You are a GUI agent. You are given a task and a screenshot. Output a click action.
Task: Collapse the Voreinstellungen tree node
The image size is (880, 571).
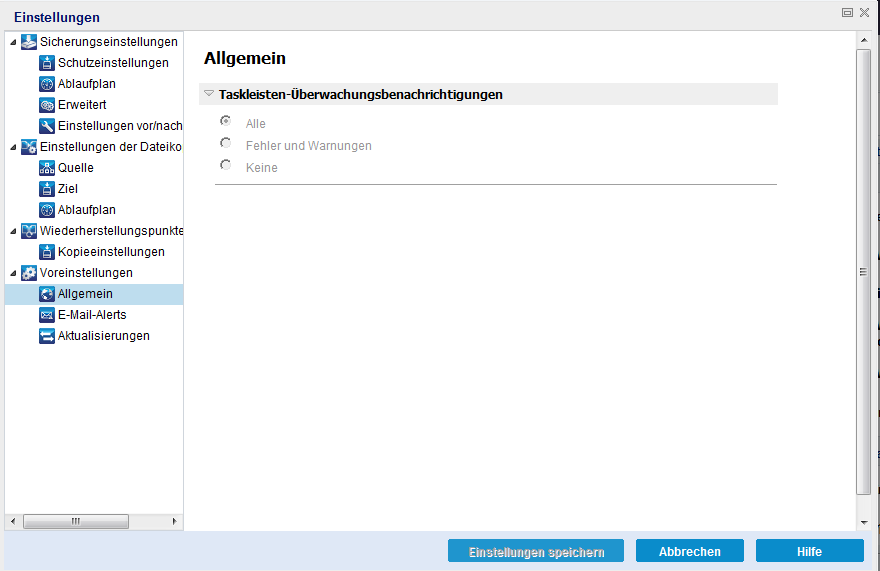pyautogui.click(x=13, y=273)
